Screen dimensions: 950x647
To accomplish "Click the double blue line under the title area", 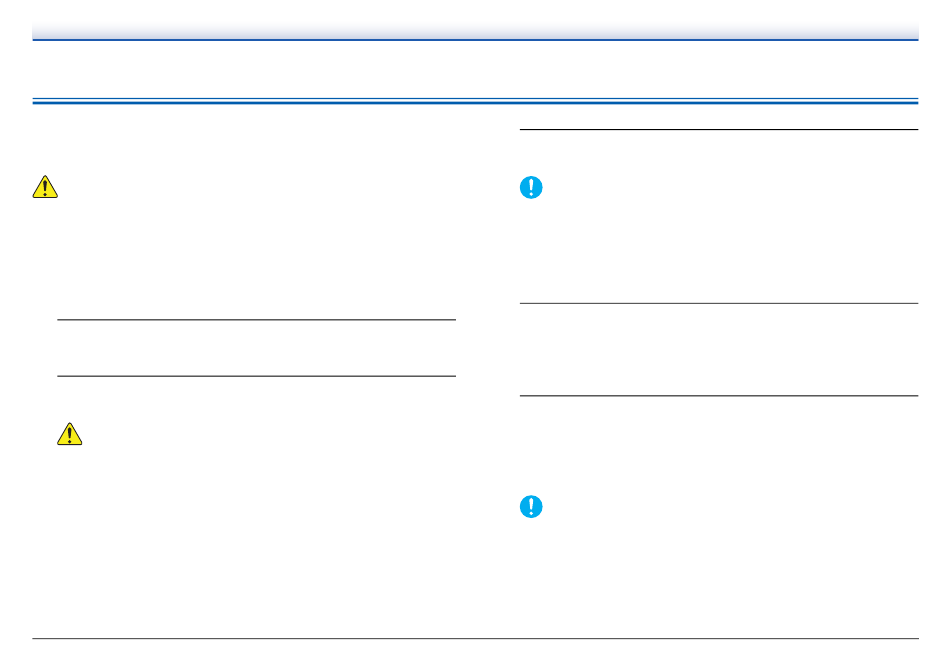I will point(475,101).
